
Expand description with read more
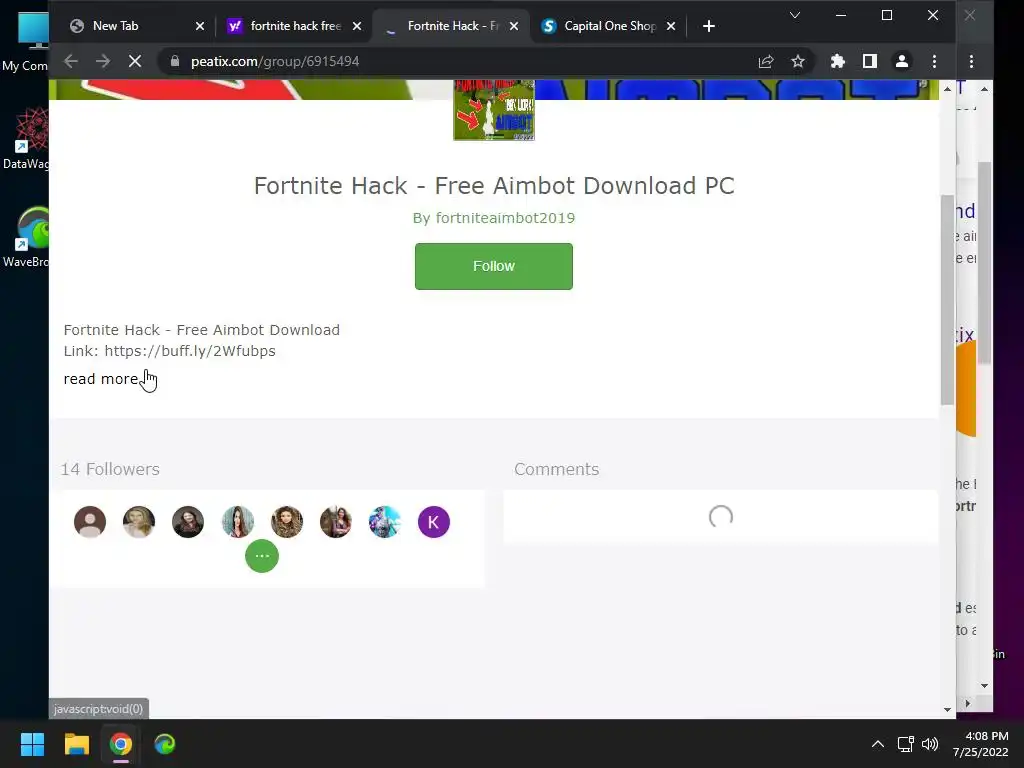tap(101, 379)
